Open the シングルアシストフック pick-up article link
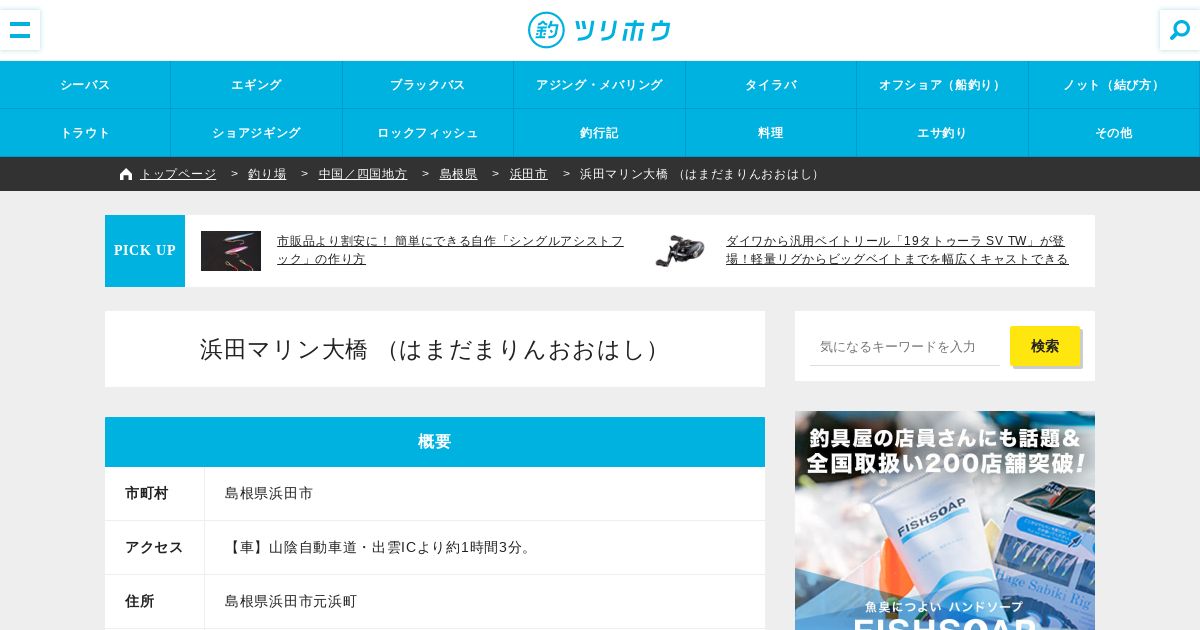 pos(451,250)
